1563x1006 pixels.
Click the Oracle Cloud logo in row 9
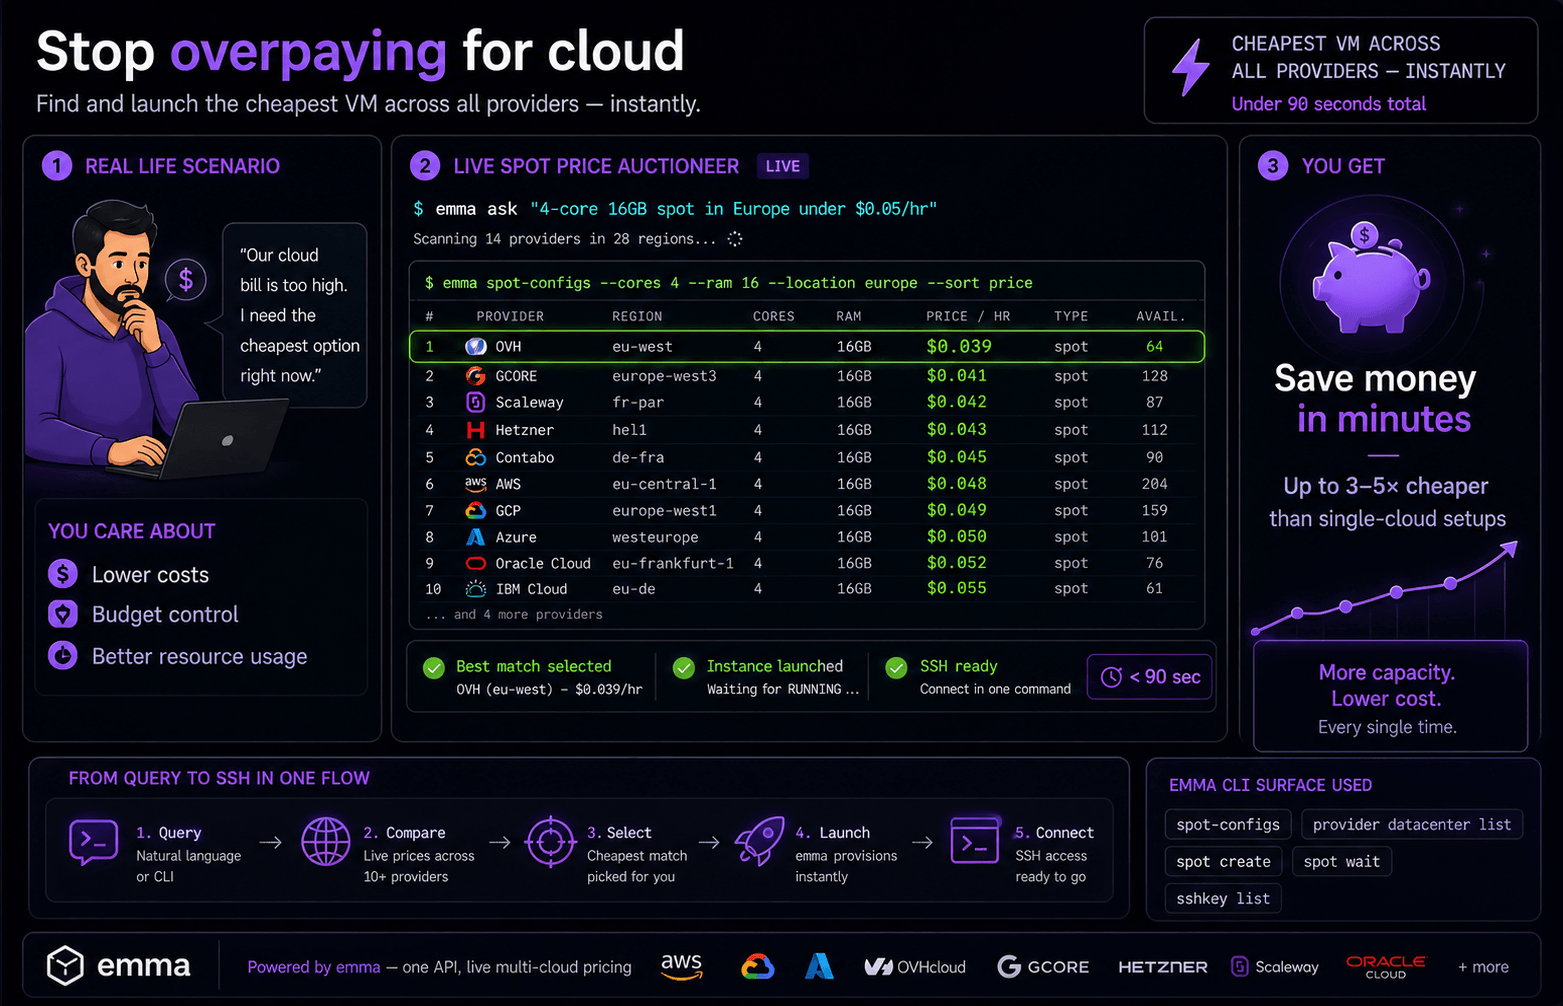pos(476,563)
